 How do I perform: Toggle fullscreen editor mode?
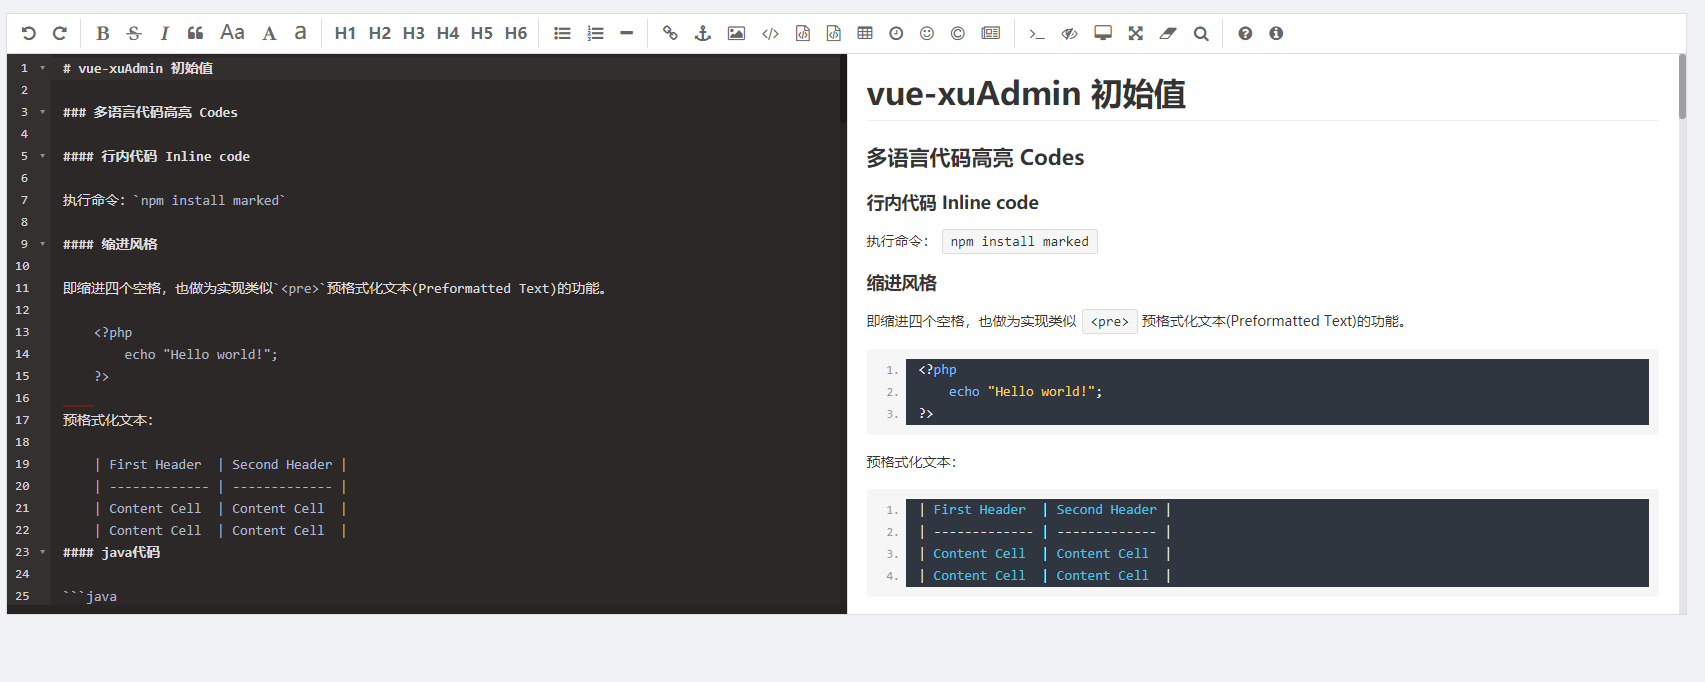[x=1136, y=33]
